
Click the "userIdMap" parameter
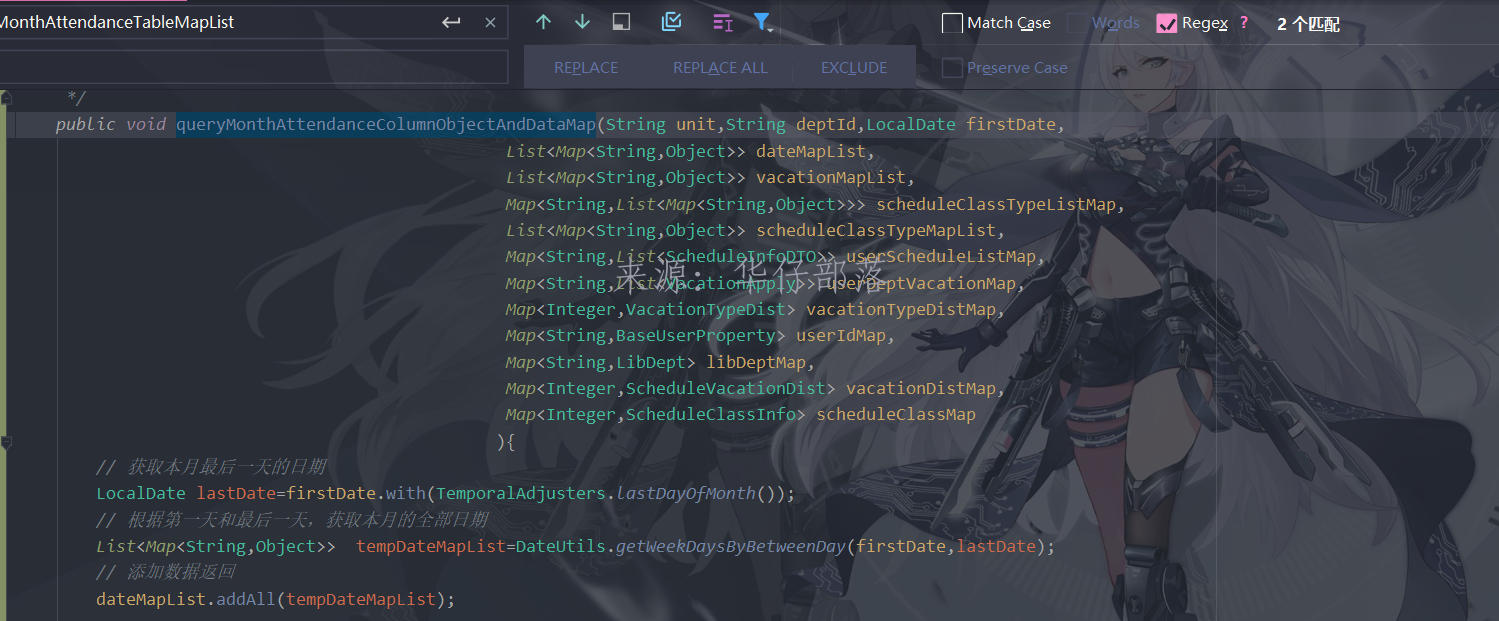[x=841, y=336]
